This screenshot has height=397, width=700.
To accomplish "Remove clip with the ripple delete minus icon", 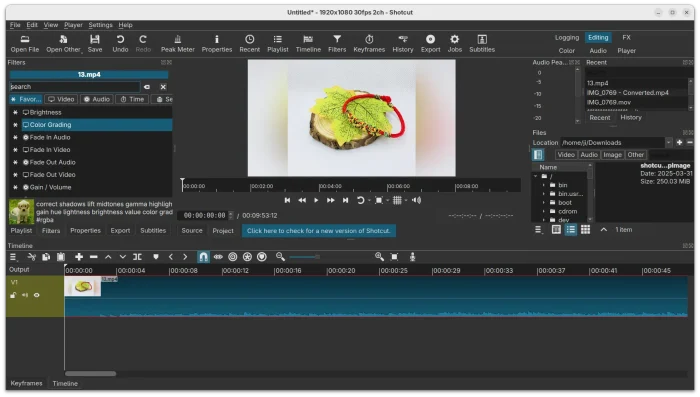I will click(x=93, y=257).
